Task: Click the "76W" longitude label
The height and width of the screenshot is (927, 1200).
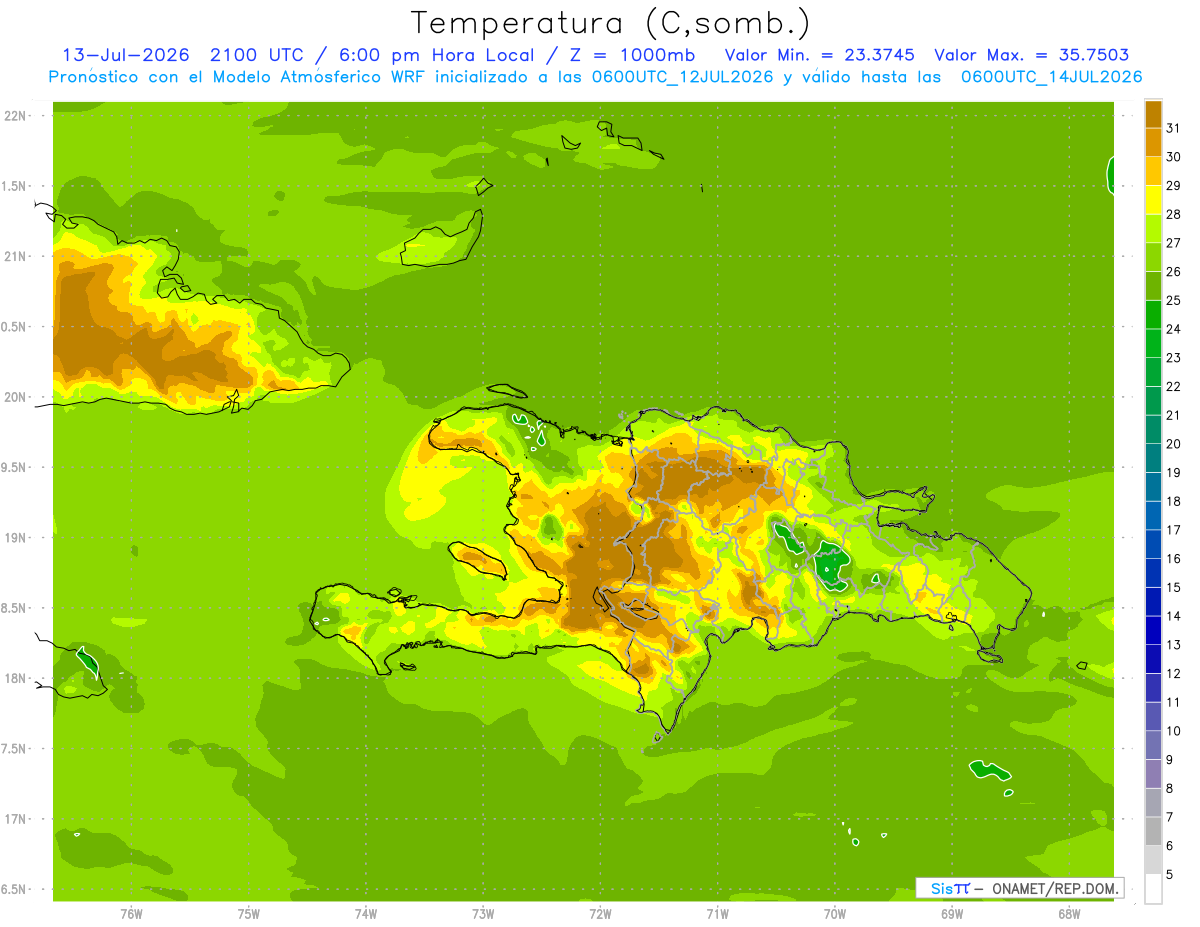Action: 131,913
